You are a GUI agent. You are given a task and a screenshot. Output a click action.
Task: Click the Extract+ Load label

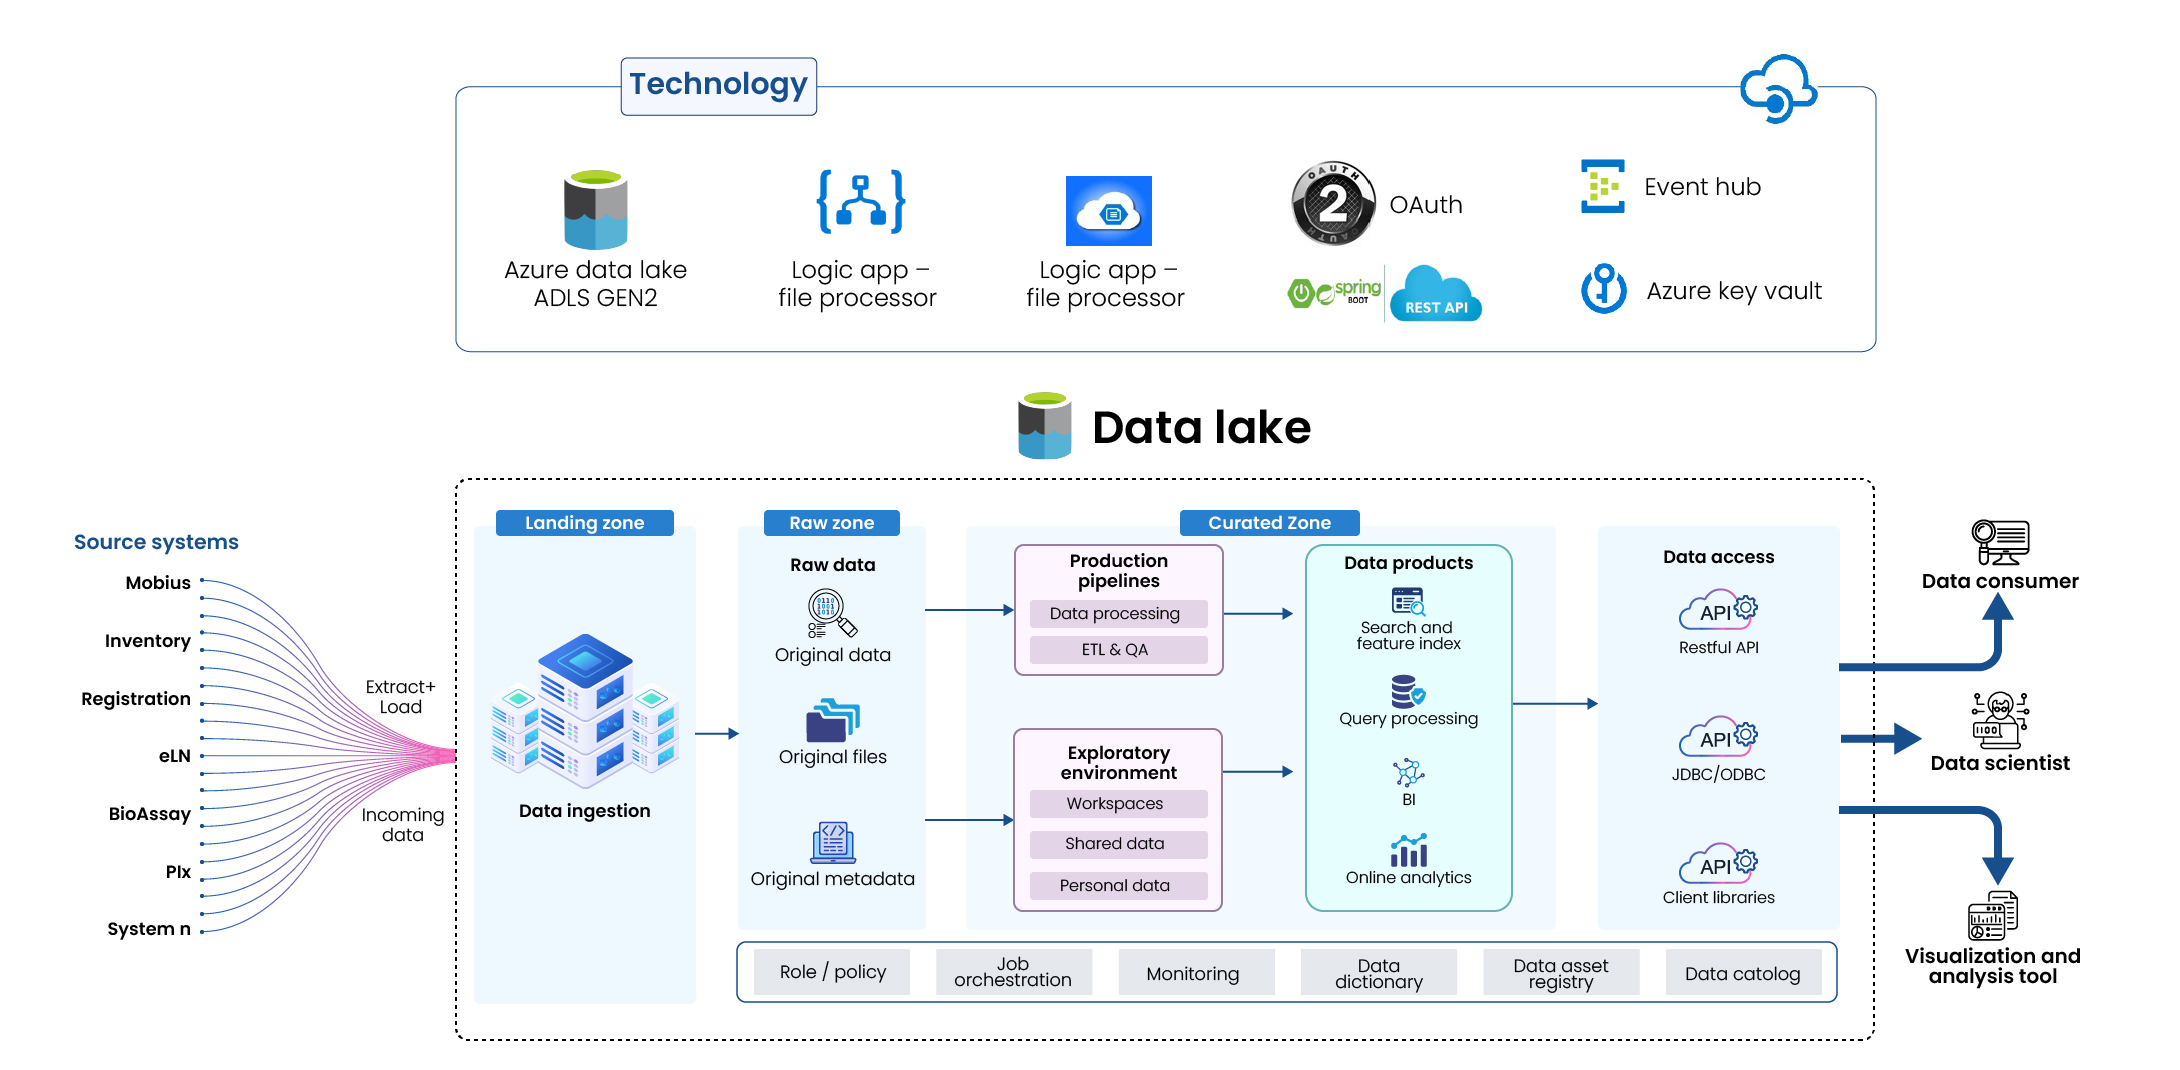[x=400, y=697]
